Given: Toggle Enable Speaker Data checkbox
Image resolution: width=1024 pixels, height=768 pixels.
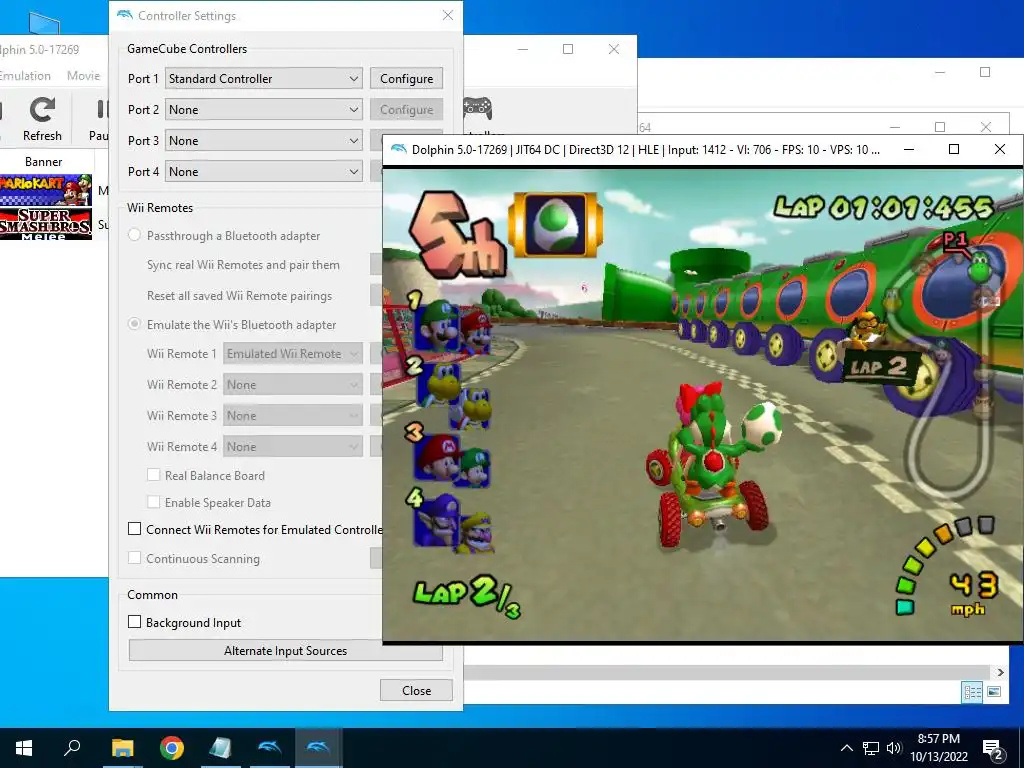Looking at the screenshot, I should (x=153, y=502).
